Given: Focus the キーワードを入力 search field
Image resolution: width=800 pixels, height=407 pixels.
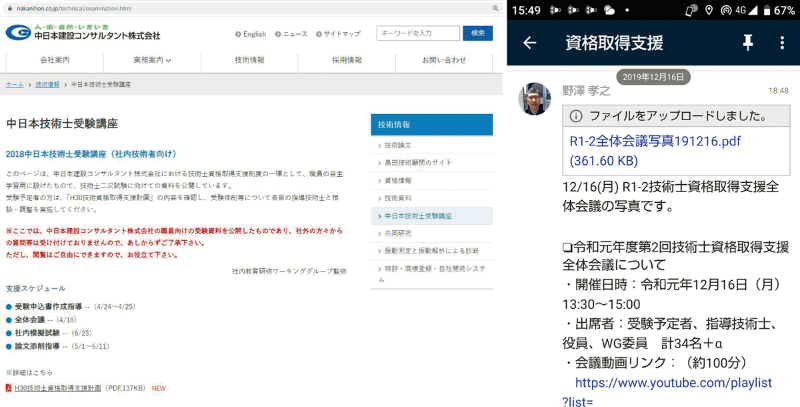Looking at the screenshot, I should 417,33.
